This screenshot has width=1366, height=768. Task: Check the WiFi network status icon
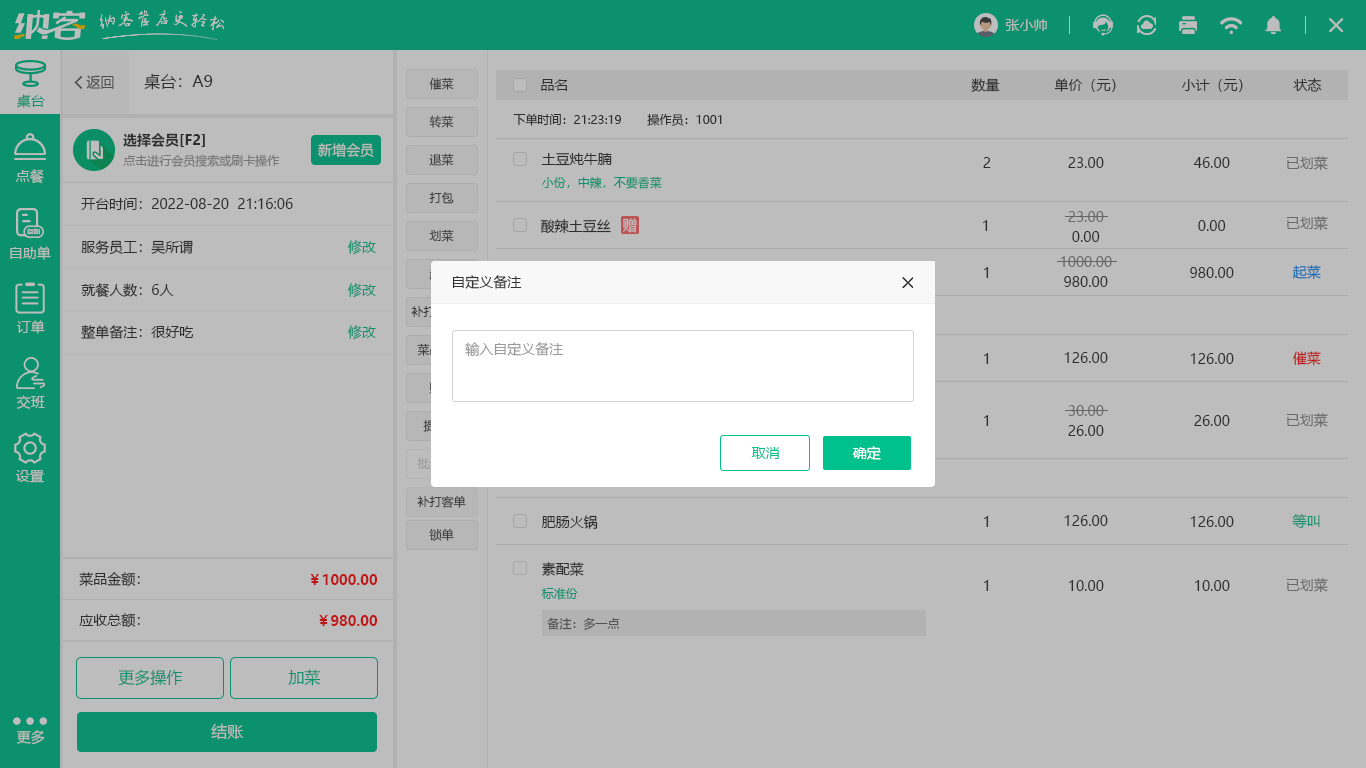[1231, 25]
